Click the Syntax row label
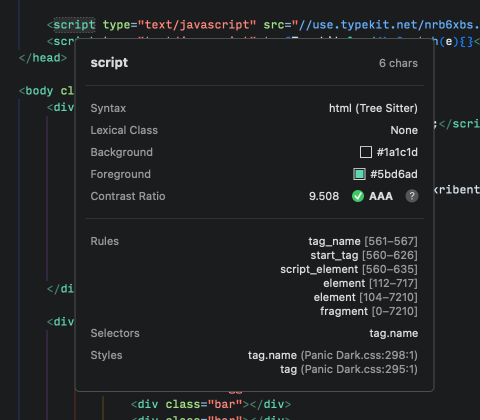480x420 pixels. [x=108, y=108]
